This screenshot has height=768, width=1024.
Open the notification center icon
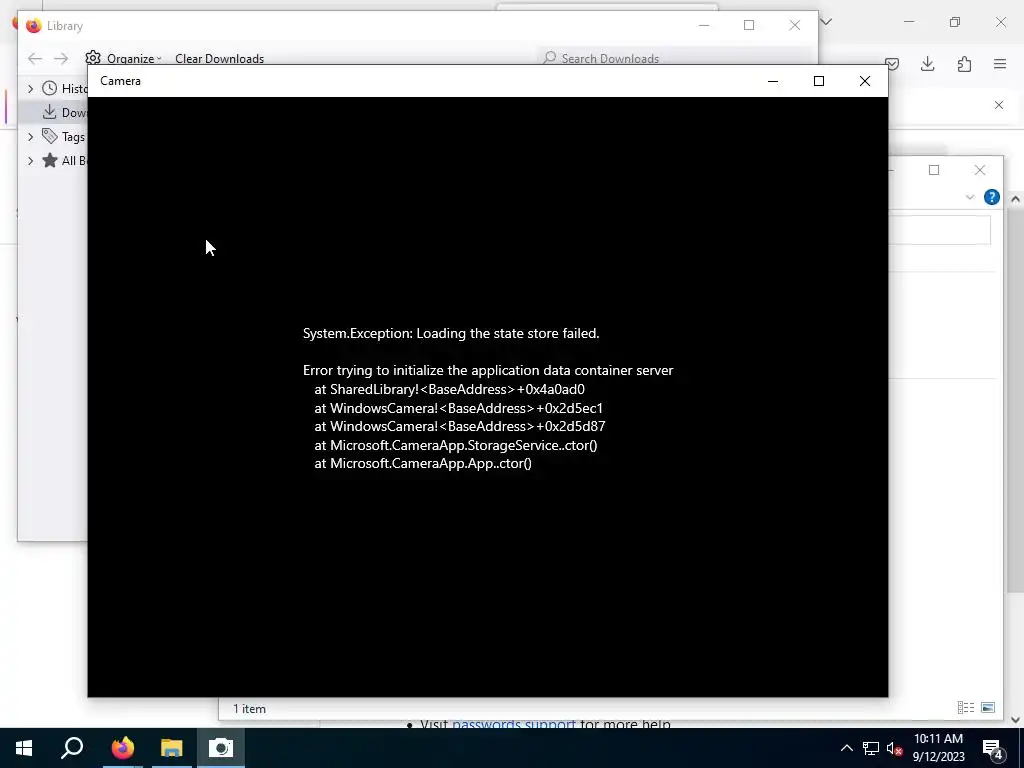pyautogui.click(x=993, y=749)
